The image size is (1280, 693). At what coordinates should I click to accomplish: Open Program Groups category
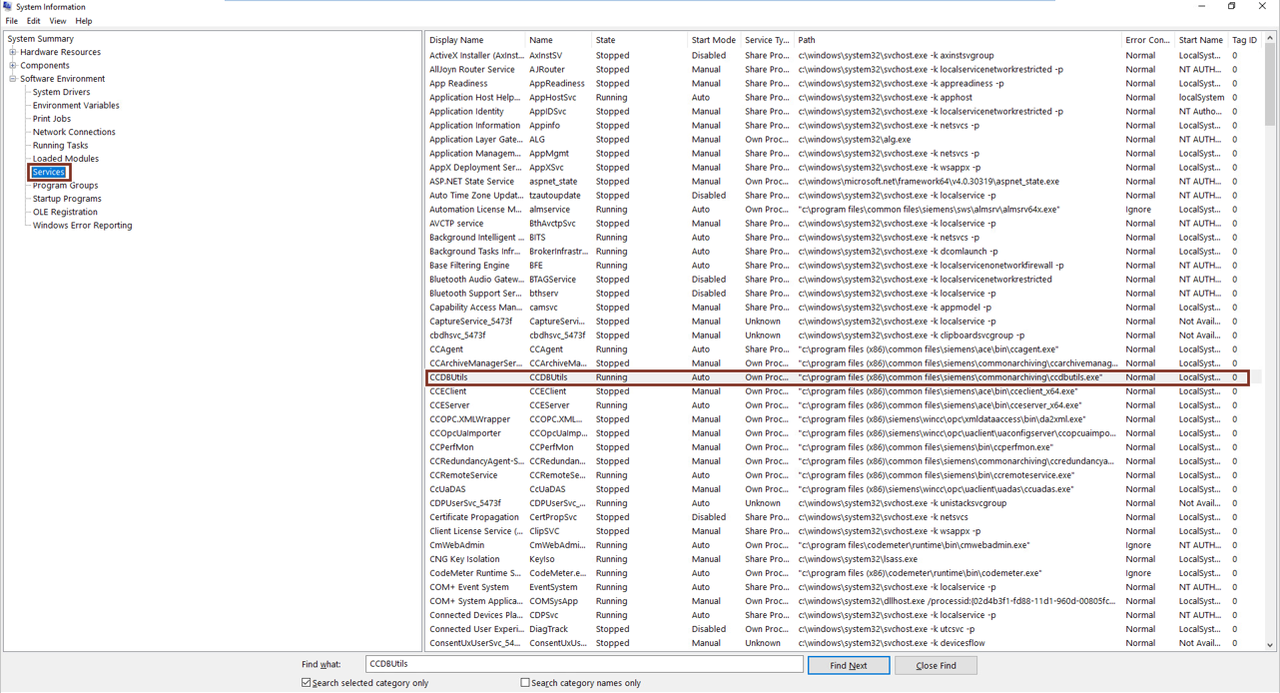coord(65,185)
